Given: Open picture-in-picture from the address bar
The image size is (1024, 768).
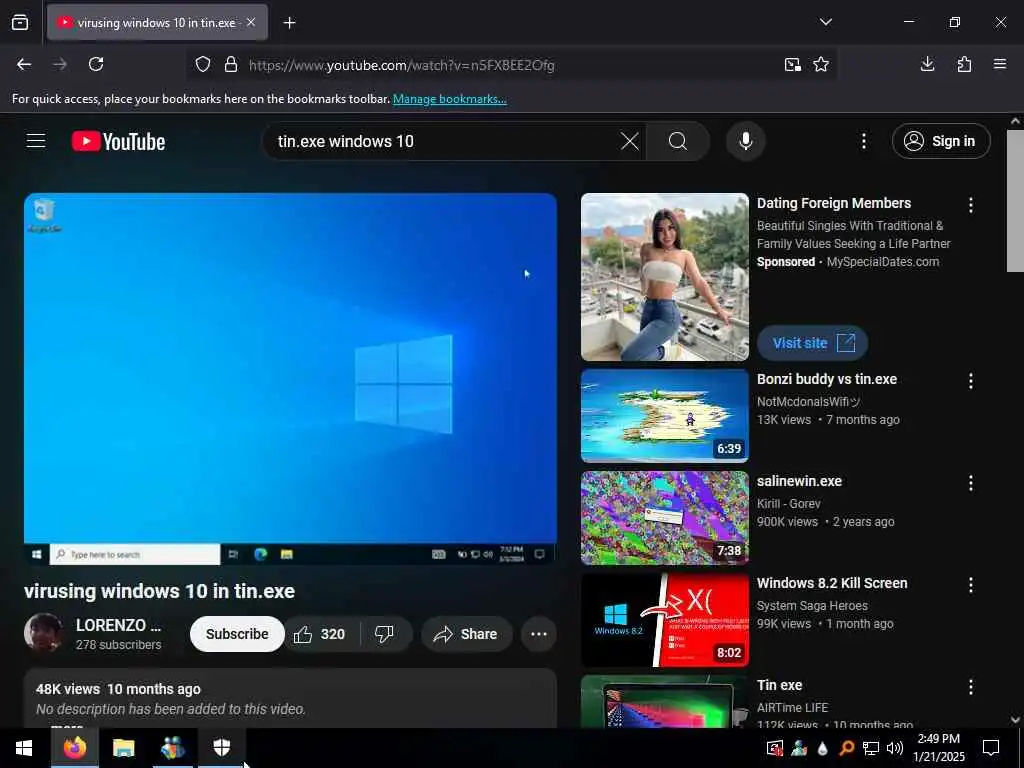Looking at the screenshot, I should [x=793, y=64].
